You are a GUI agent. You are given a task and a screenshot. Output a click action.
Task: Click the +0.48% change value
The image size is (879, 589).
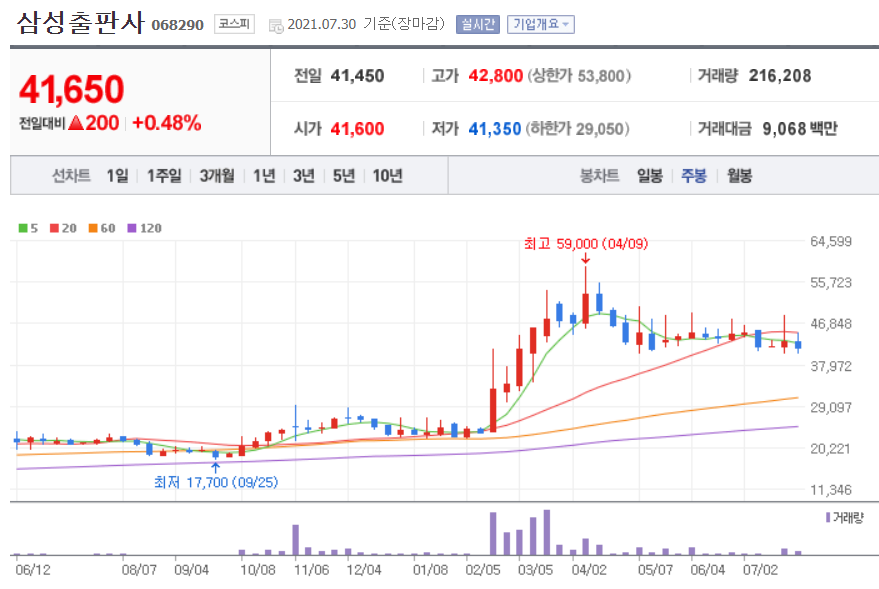pos(166,123)
